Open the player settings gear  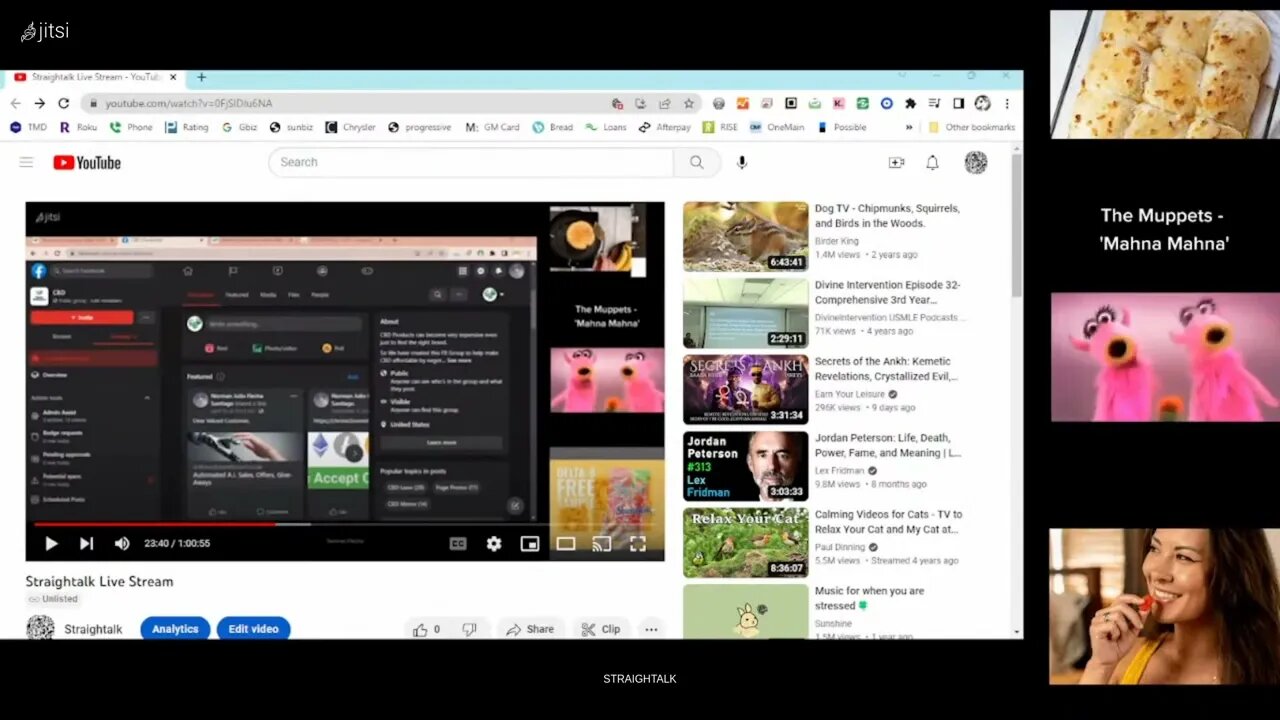pyautogui.click(x=494, y=543)
